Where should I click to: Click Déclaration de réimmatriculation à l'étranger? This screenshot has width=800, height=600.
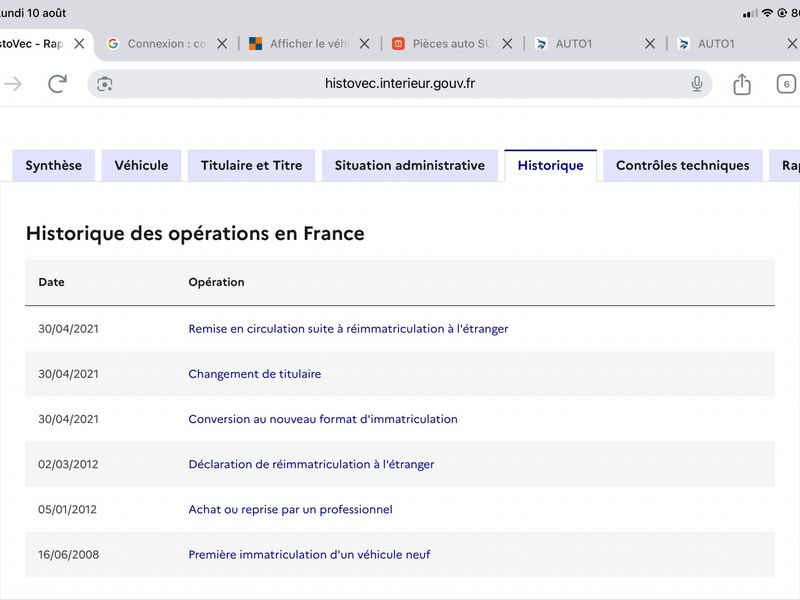point(311,464)
